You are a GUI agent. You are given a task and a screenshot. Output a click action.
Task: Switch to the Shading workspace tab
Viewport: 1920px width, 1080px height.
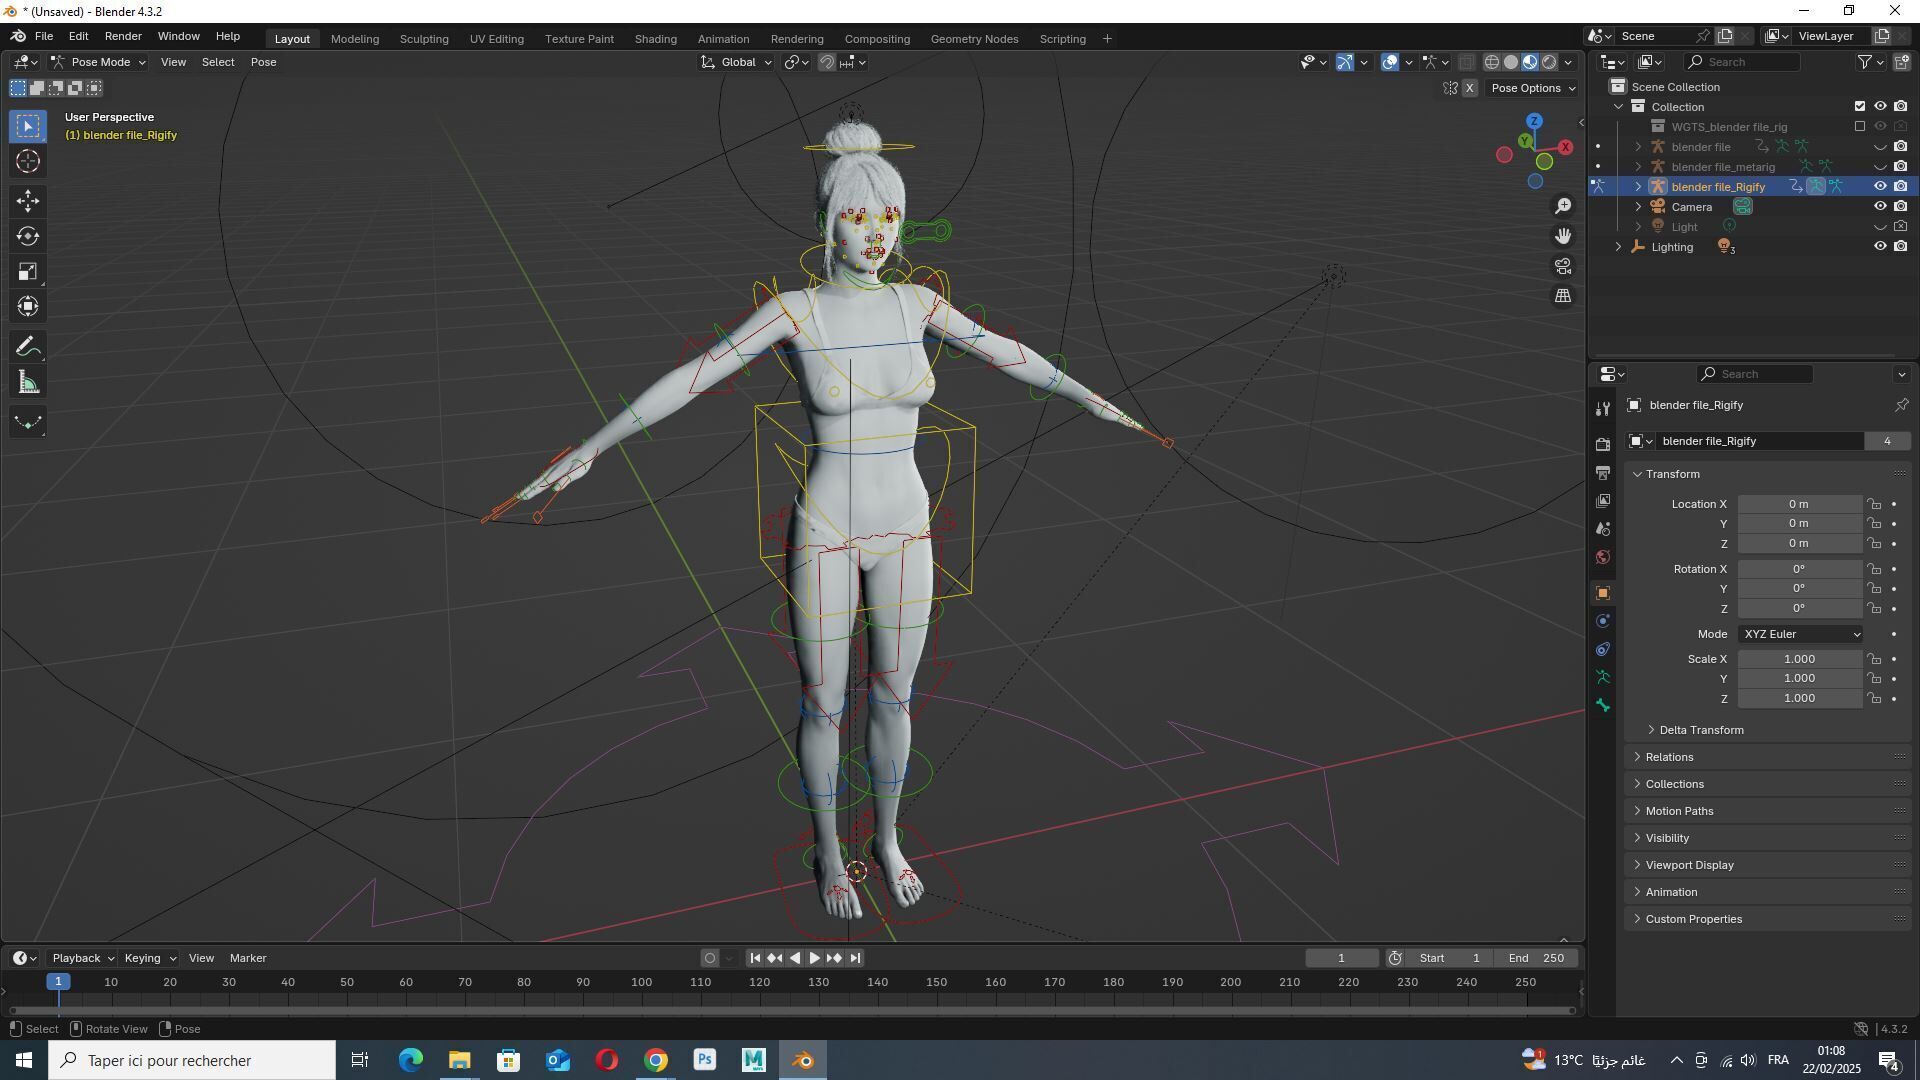click(656, 39)
